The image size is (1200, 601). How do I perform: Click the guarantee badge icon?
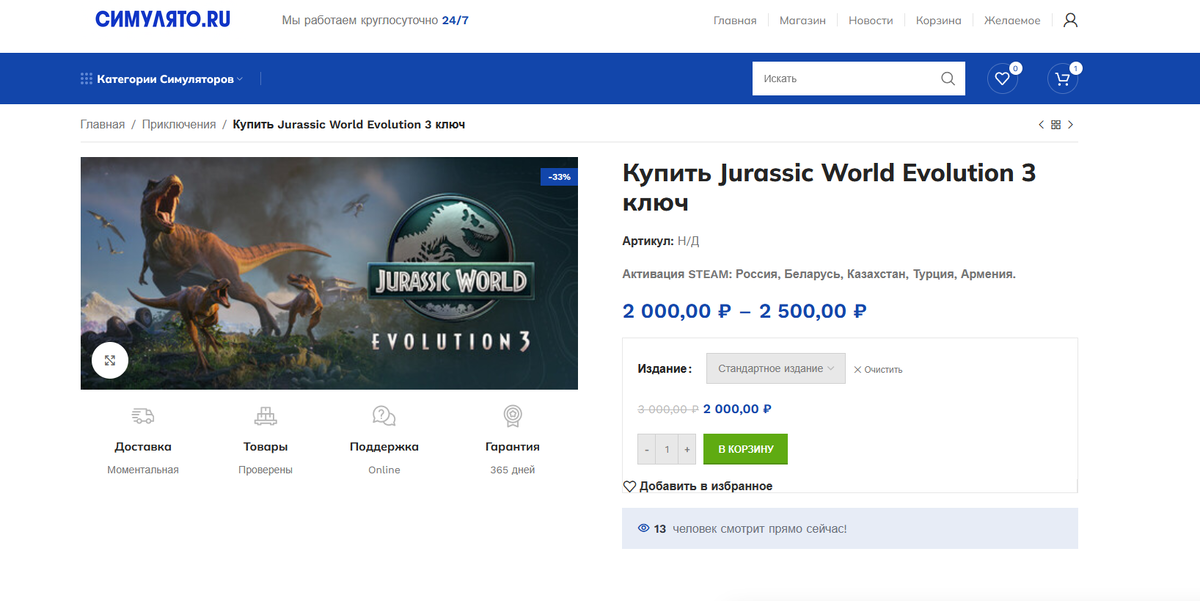click(x=512, y=415)
